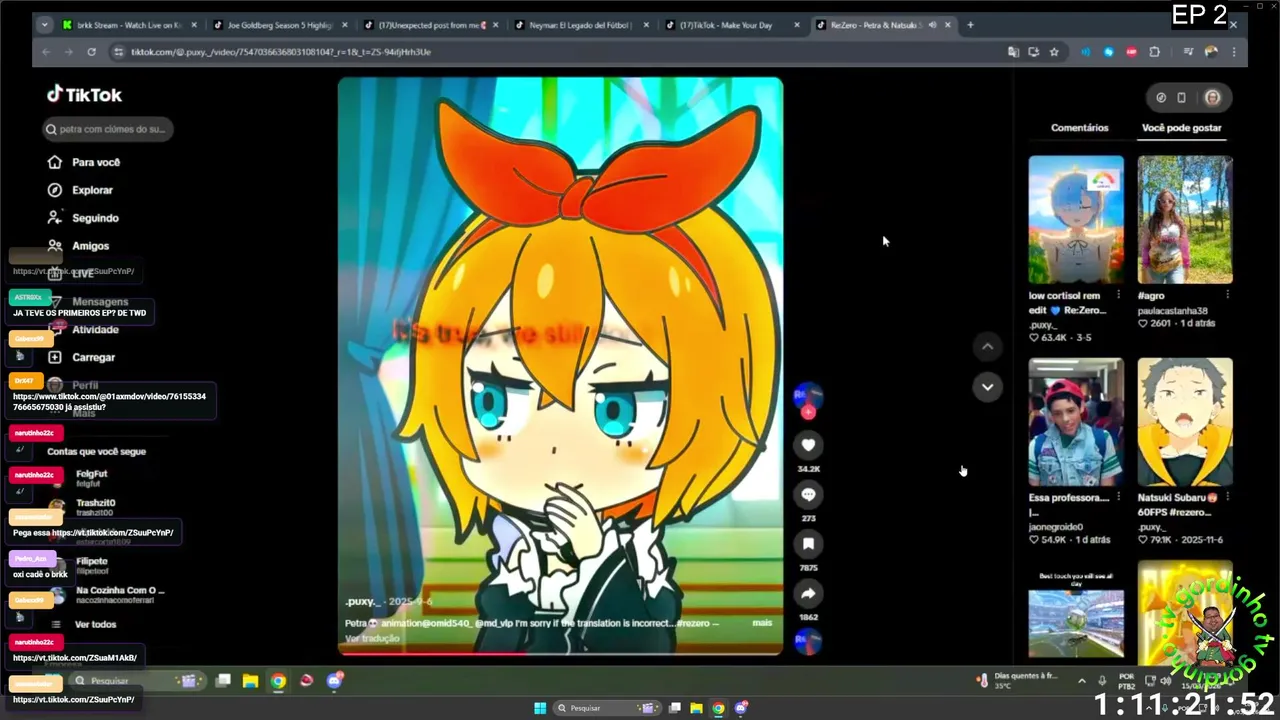Reload the page in Chrome
This screenshot has height=720, width=1280.
pos(91,52)
